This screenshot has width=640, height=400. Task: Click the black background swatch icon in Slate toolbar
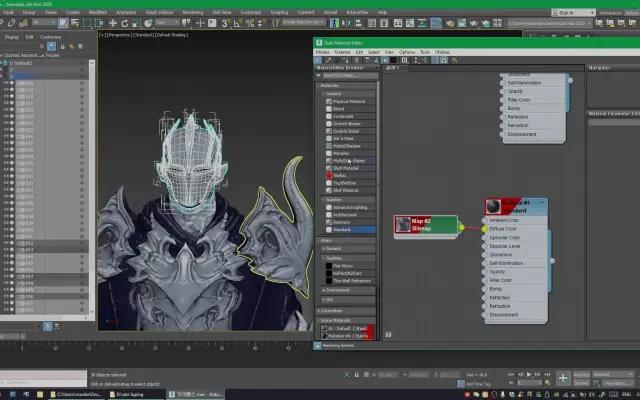pos(393,60)
